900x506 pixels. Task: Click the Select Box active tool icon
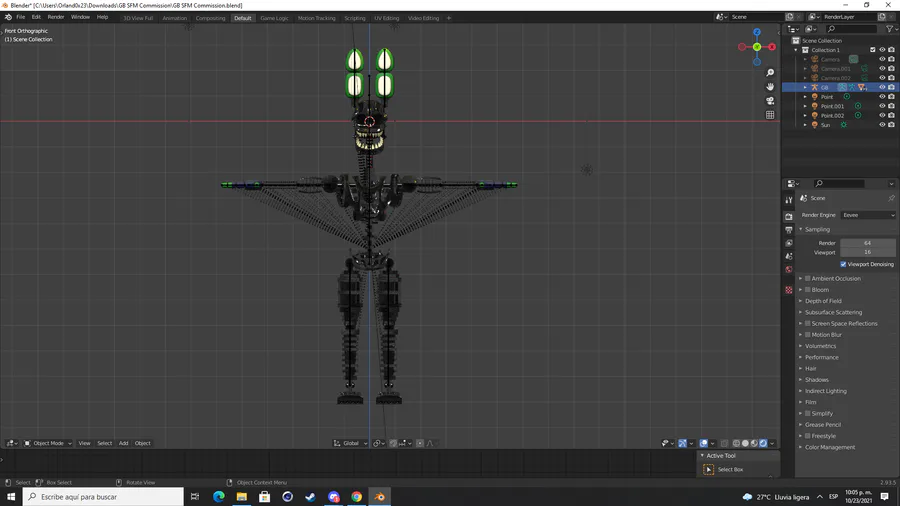pos(709,469)
